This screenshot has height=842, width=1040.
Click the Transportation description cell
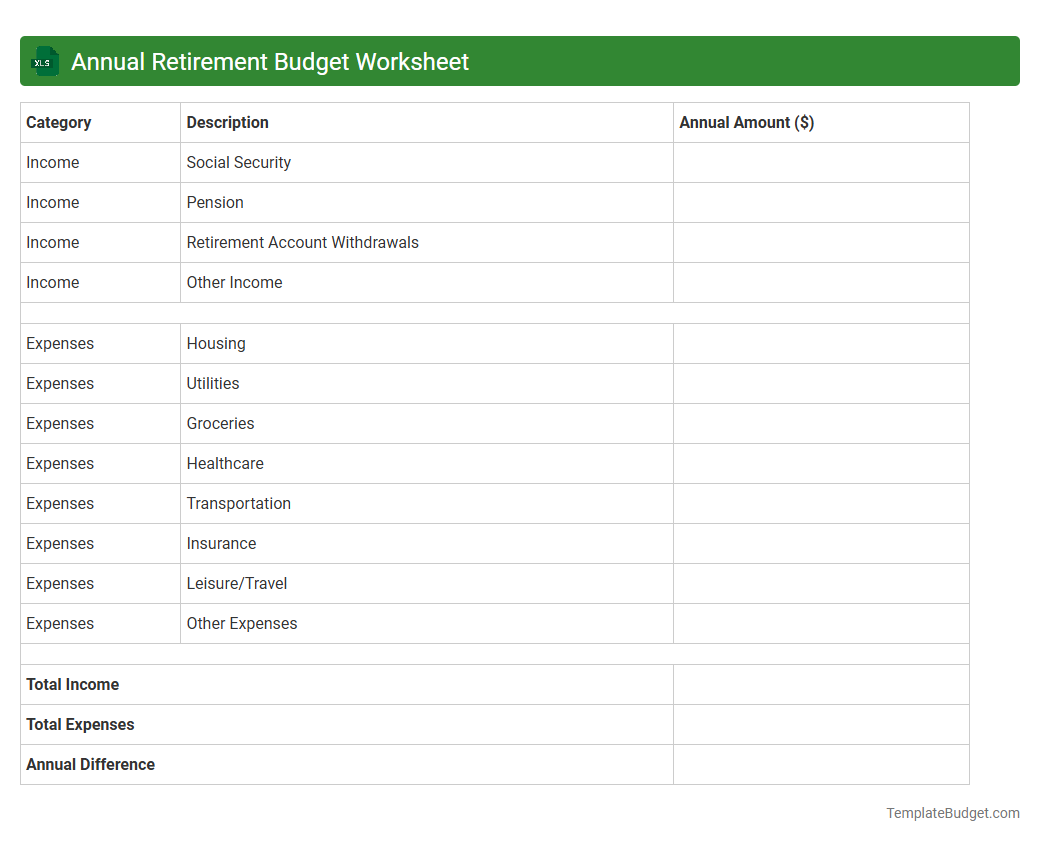pos(239,503)
